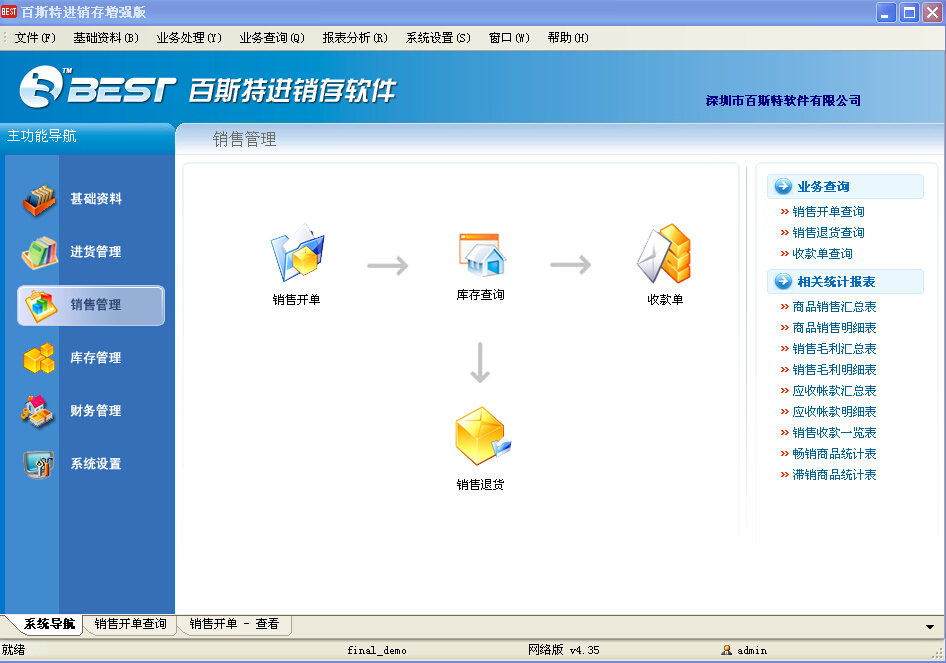Image resolution: width=946 pixels, height=663 pixels.
Task: Click the 基础资料 navigation label
Action: tap(96, 199)
